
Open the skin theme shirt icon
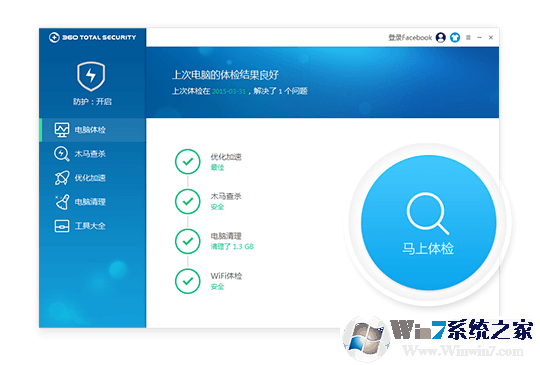click(x=455, y=37)
